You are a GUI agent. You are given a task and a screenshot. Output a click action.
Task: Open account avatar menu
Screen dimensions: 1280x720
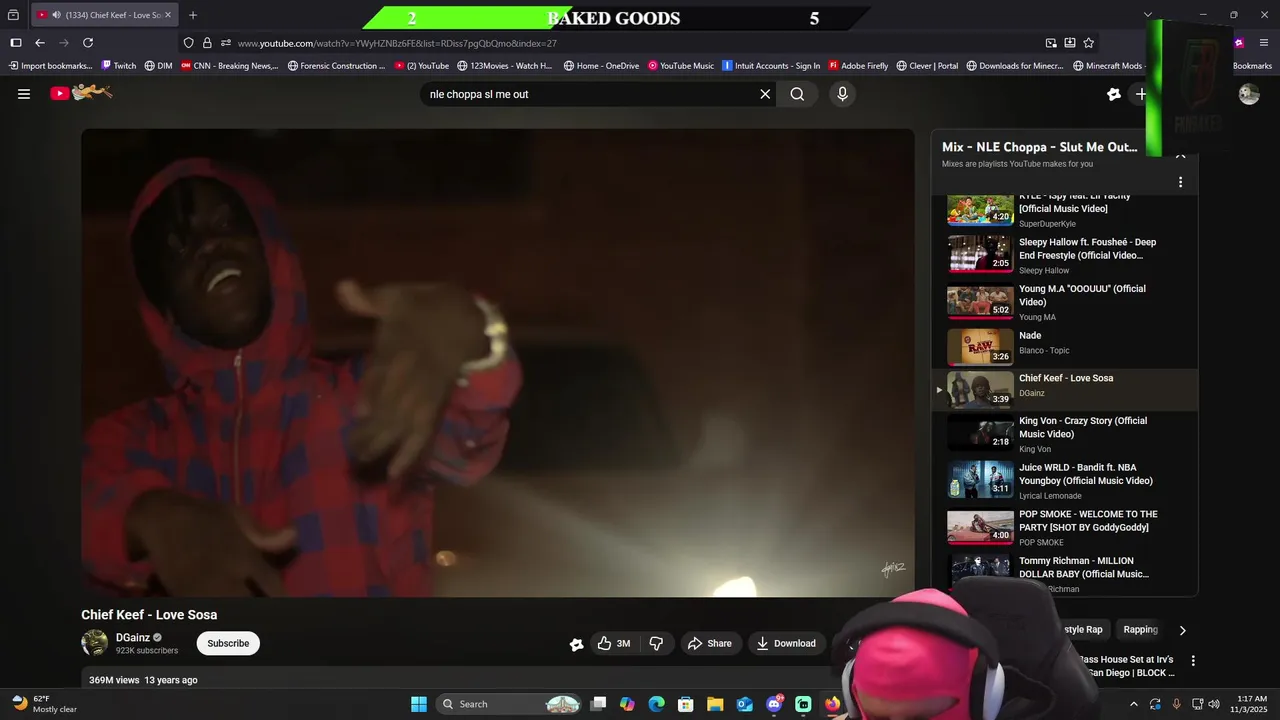[1249, 94]
